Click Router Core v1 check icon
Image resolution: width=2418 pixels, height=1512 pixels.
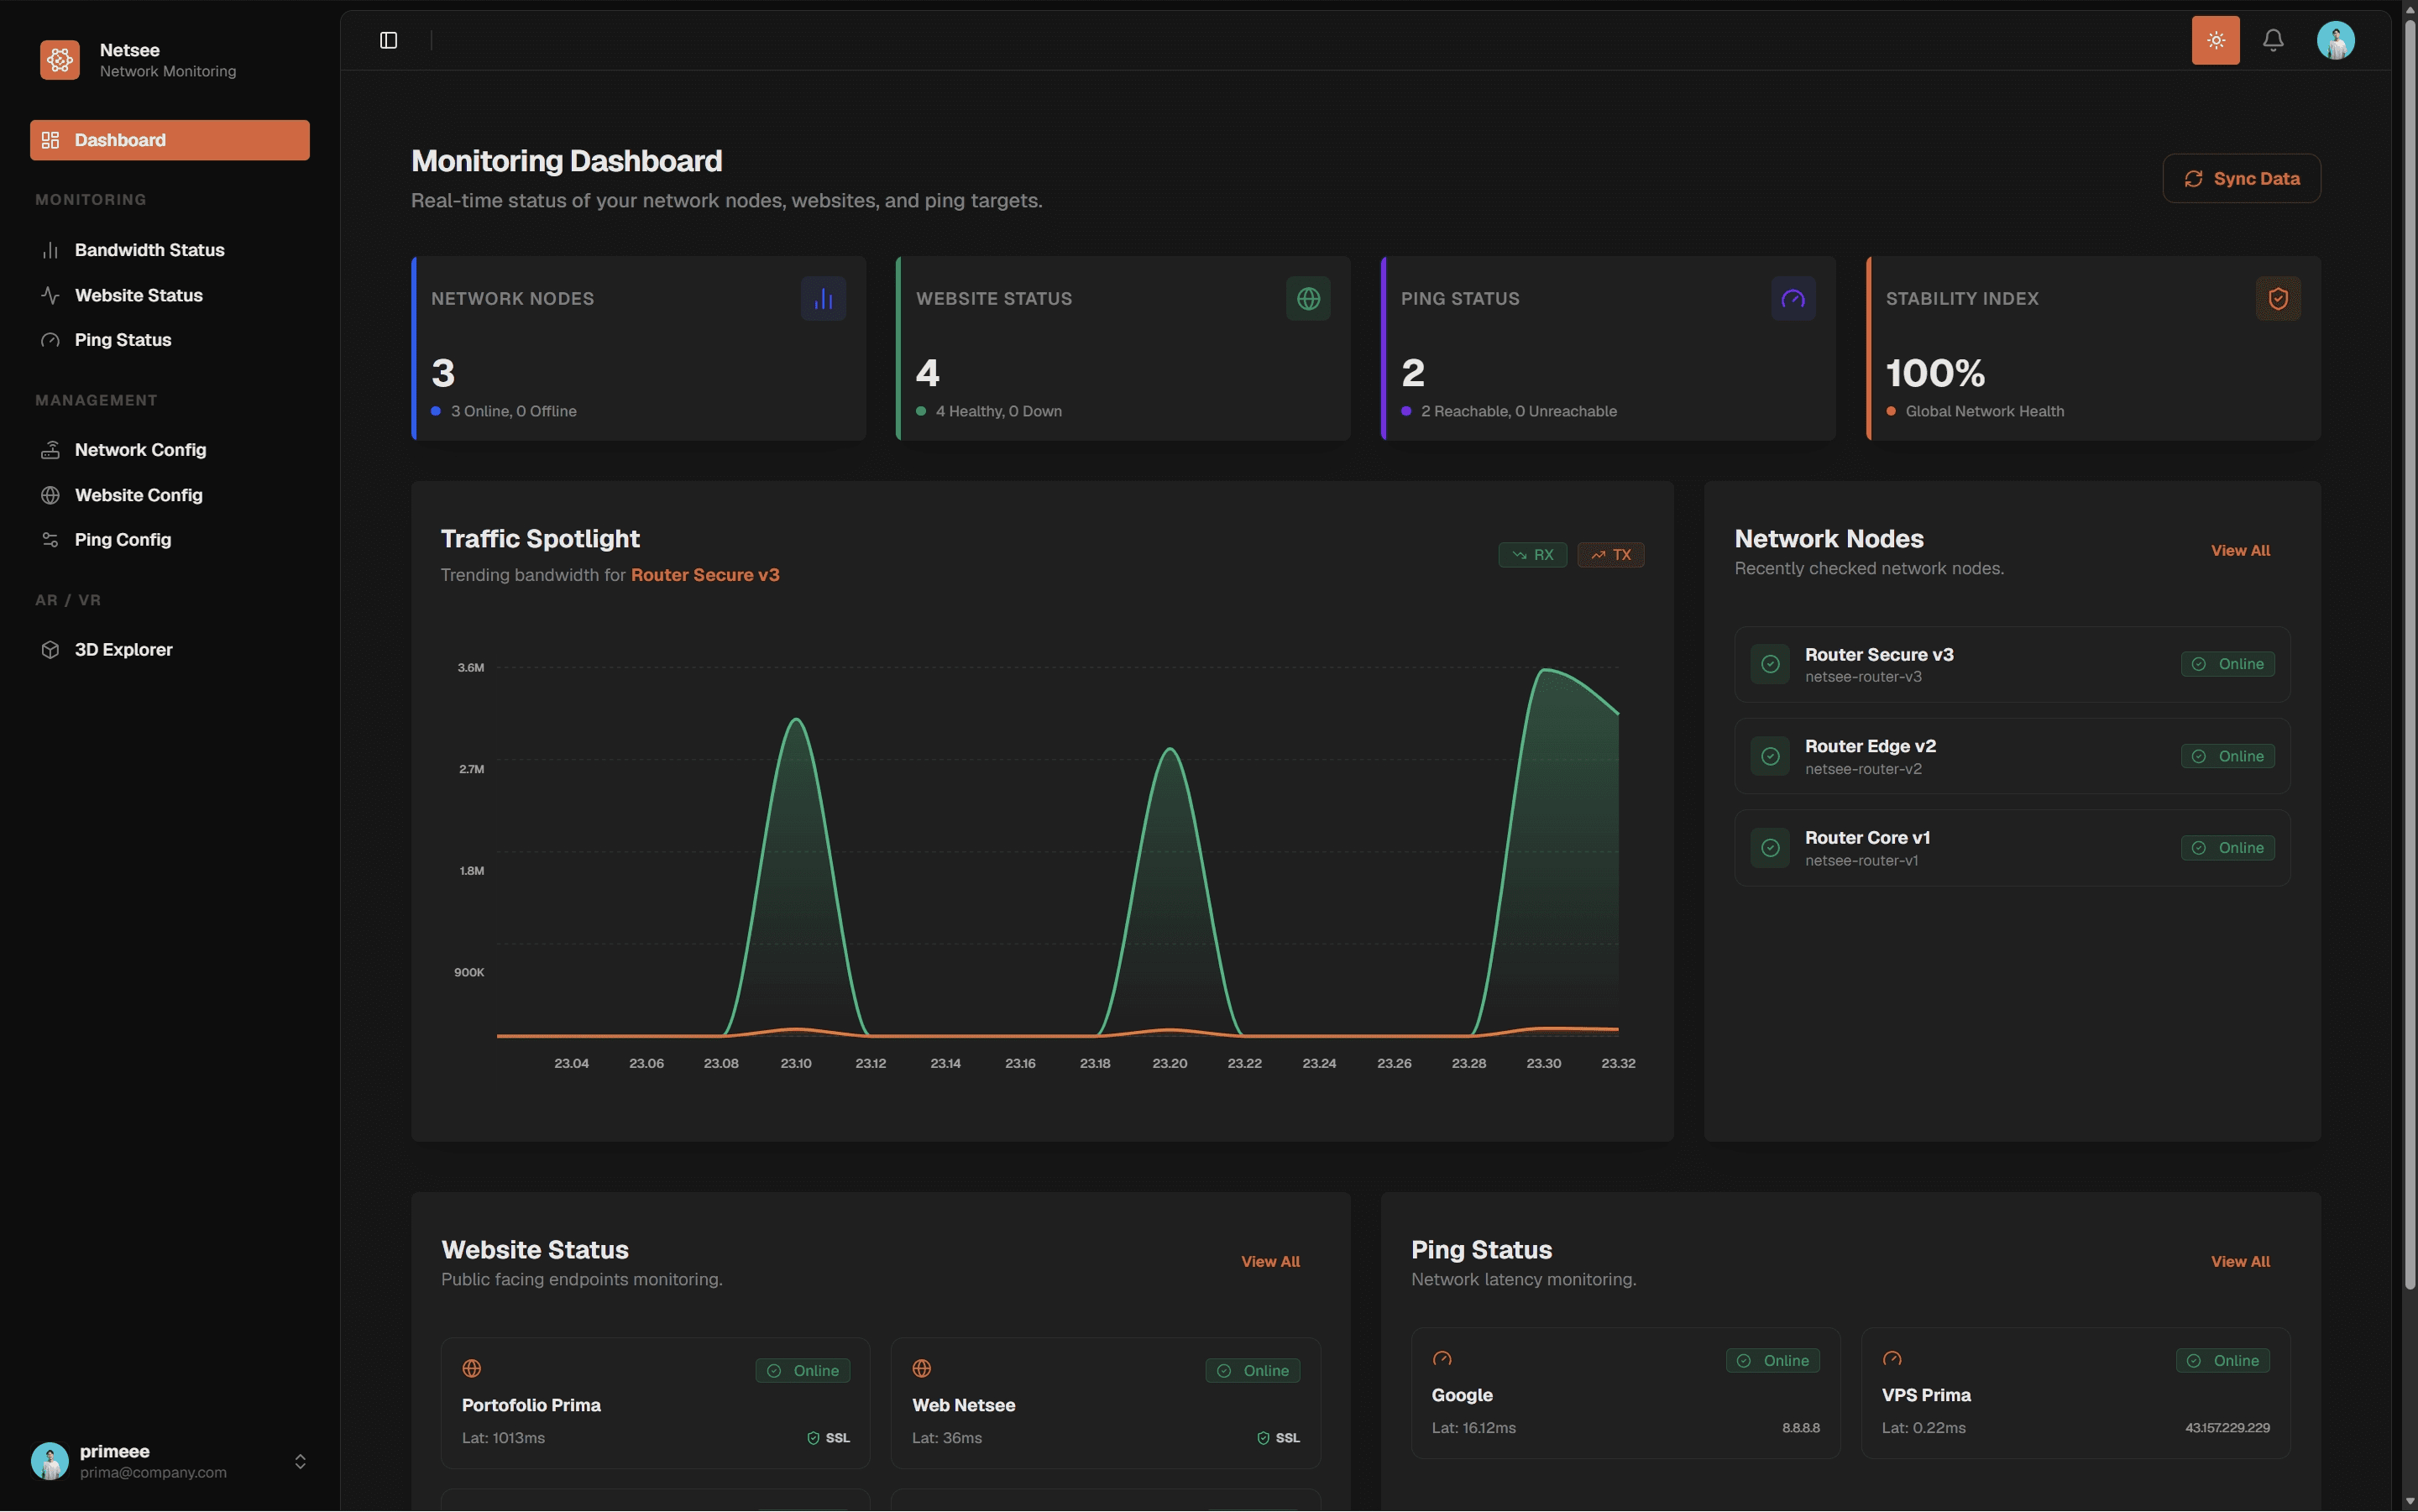pyautogui.click(x=1770, y=848)
